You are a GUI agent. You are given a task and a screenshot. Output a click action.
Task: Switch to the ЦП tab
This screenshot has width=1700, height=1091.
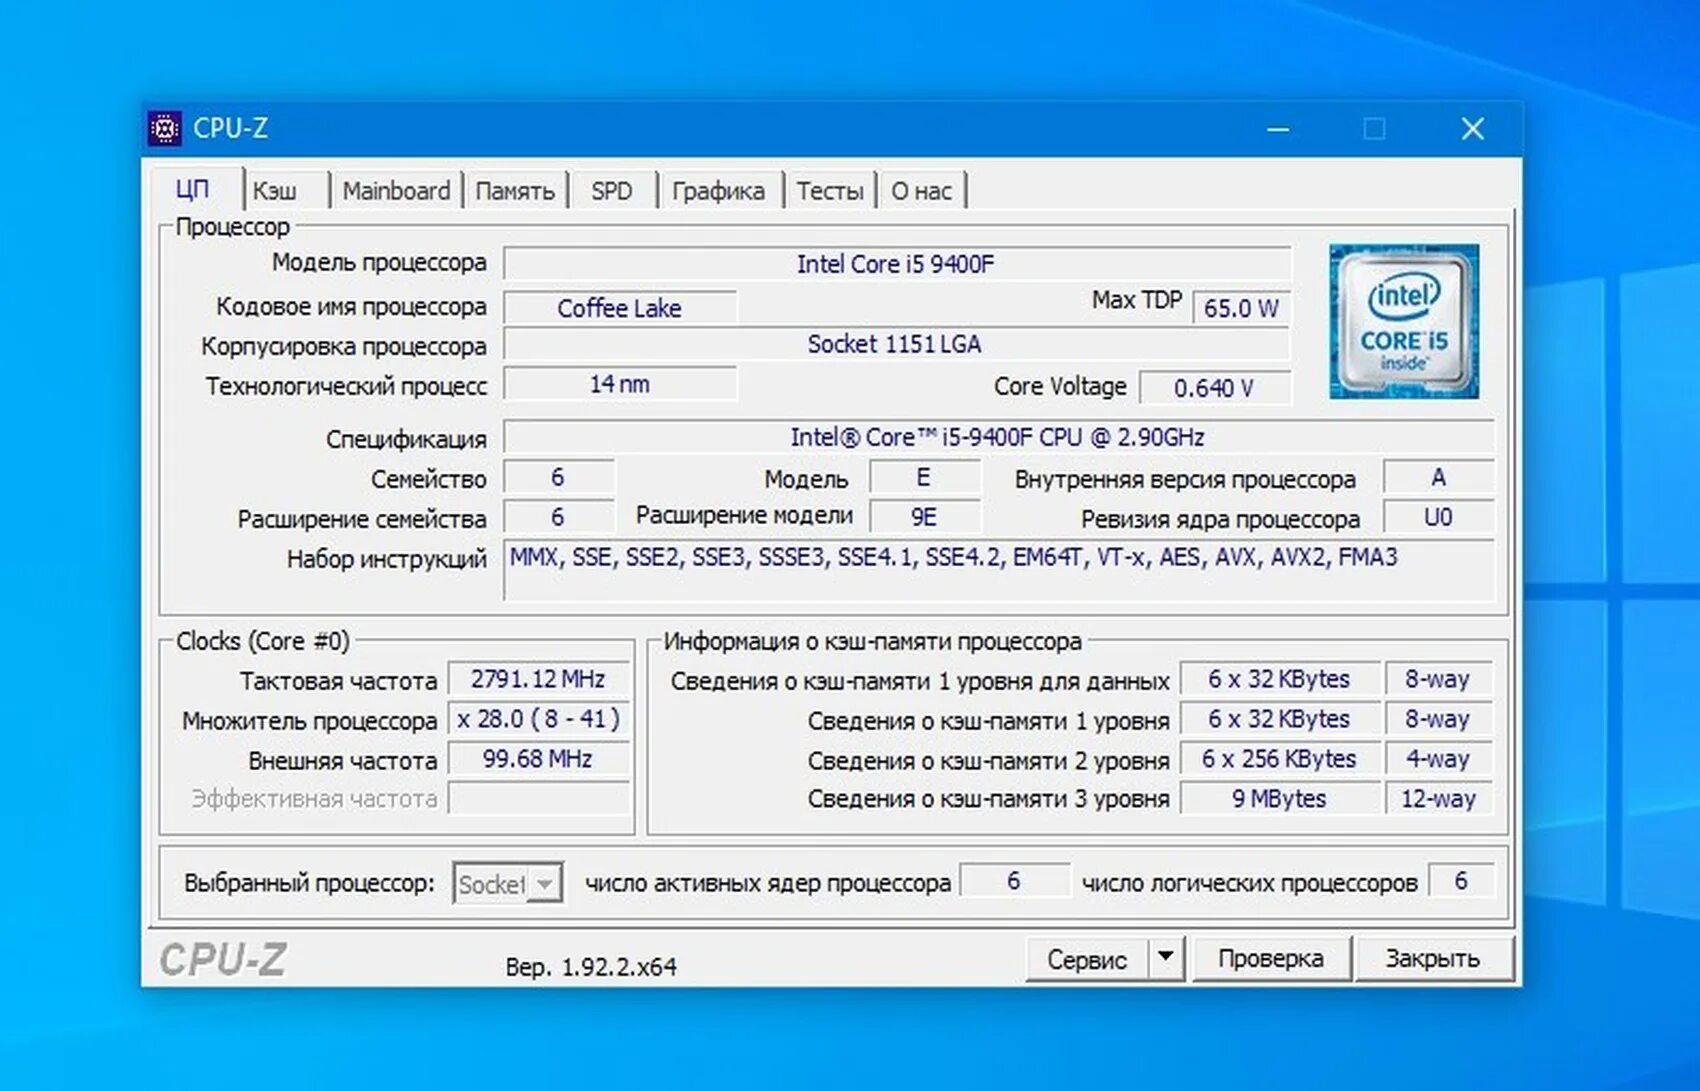[193, 189]
